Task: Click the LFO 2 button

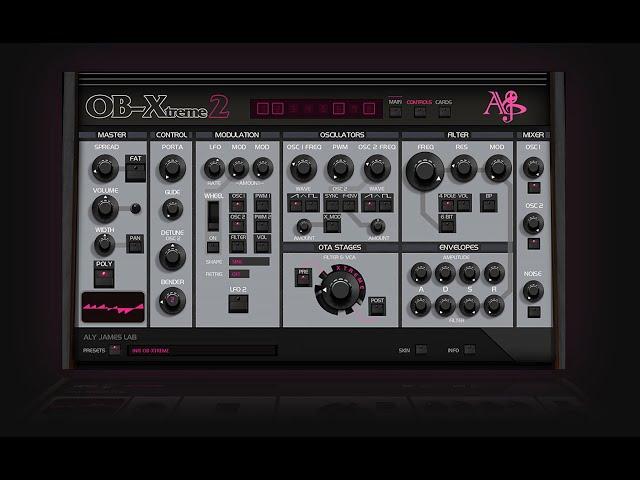Action: tap(238, 304)
